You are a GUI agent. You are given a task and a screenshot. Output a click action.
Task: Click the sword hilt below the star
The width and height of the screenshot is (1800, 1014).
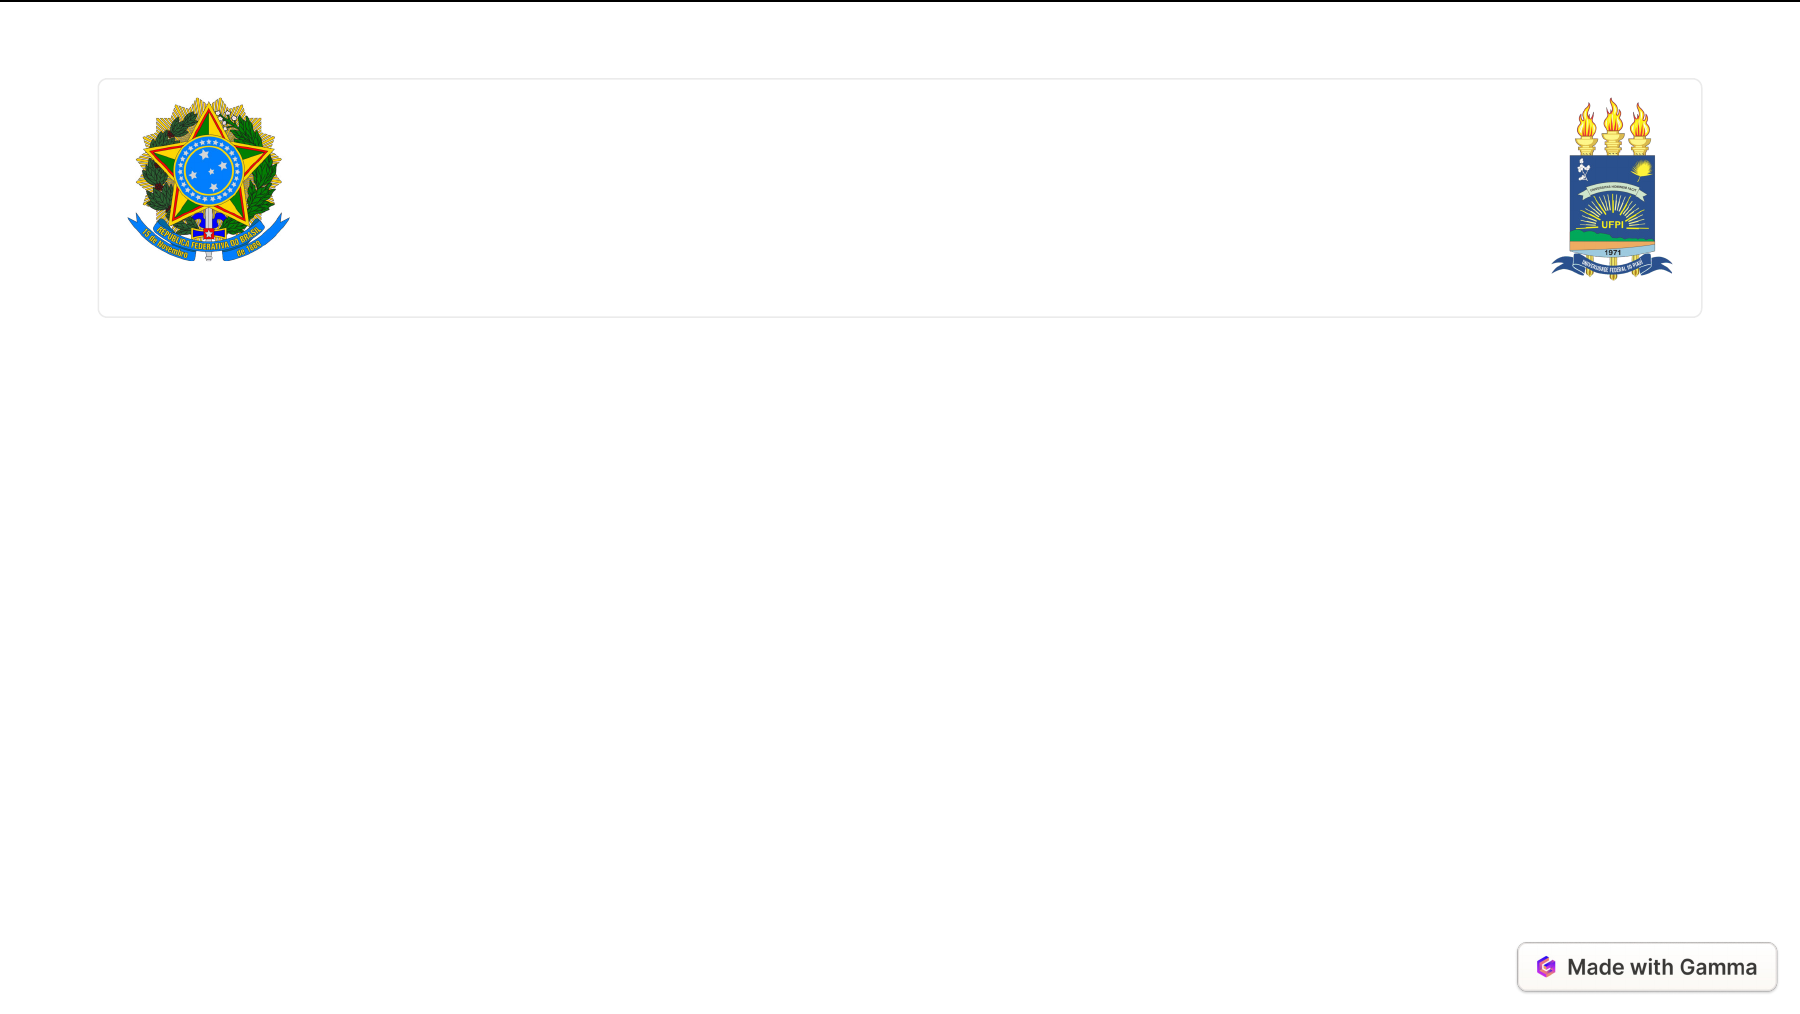click(x=209, y=234)
